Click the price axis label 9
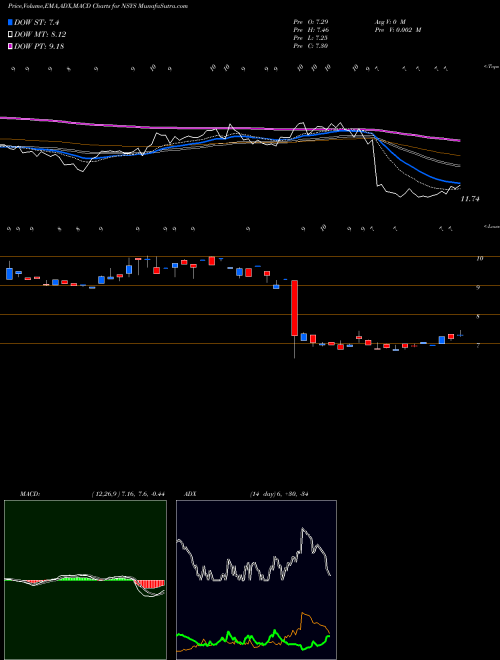Image resolution: width=500 pixels, height=660 pixels. [x=478, y=288]
